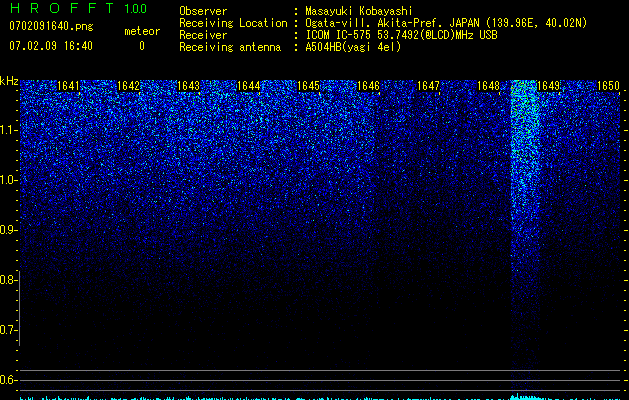Click the 1.1 kHz axis label
The height and width of the screenshot is (400, 629).
[9, 130]
